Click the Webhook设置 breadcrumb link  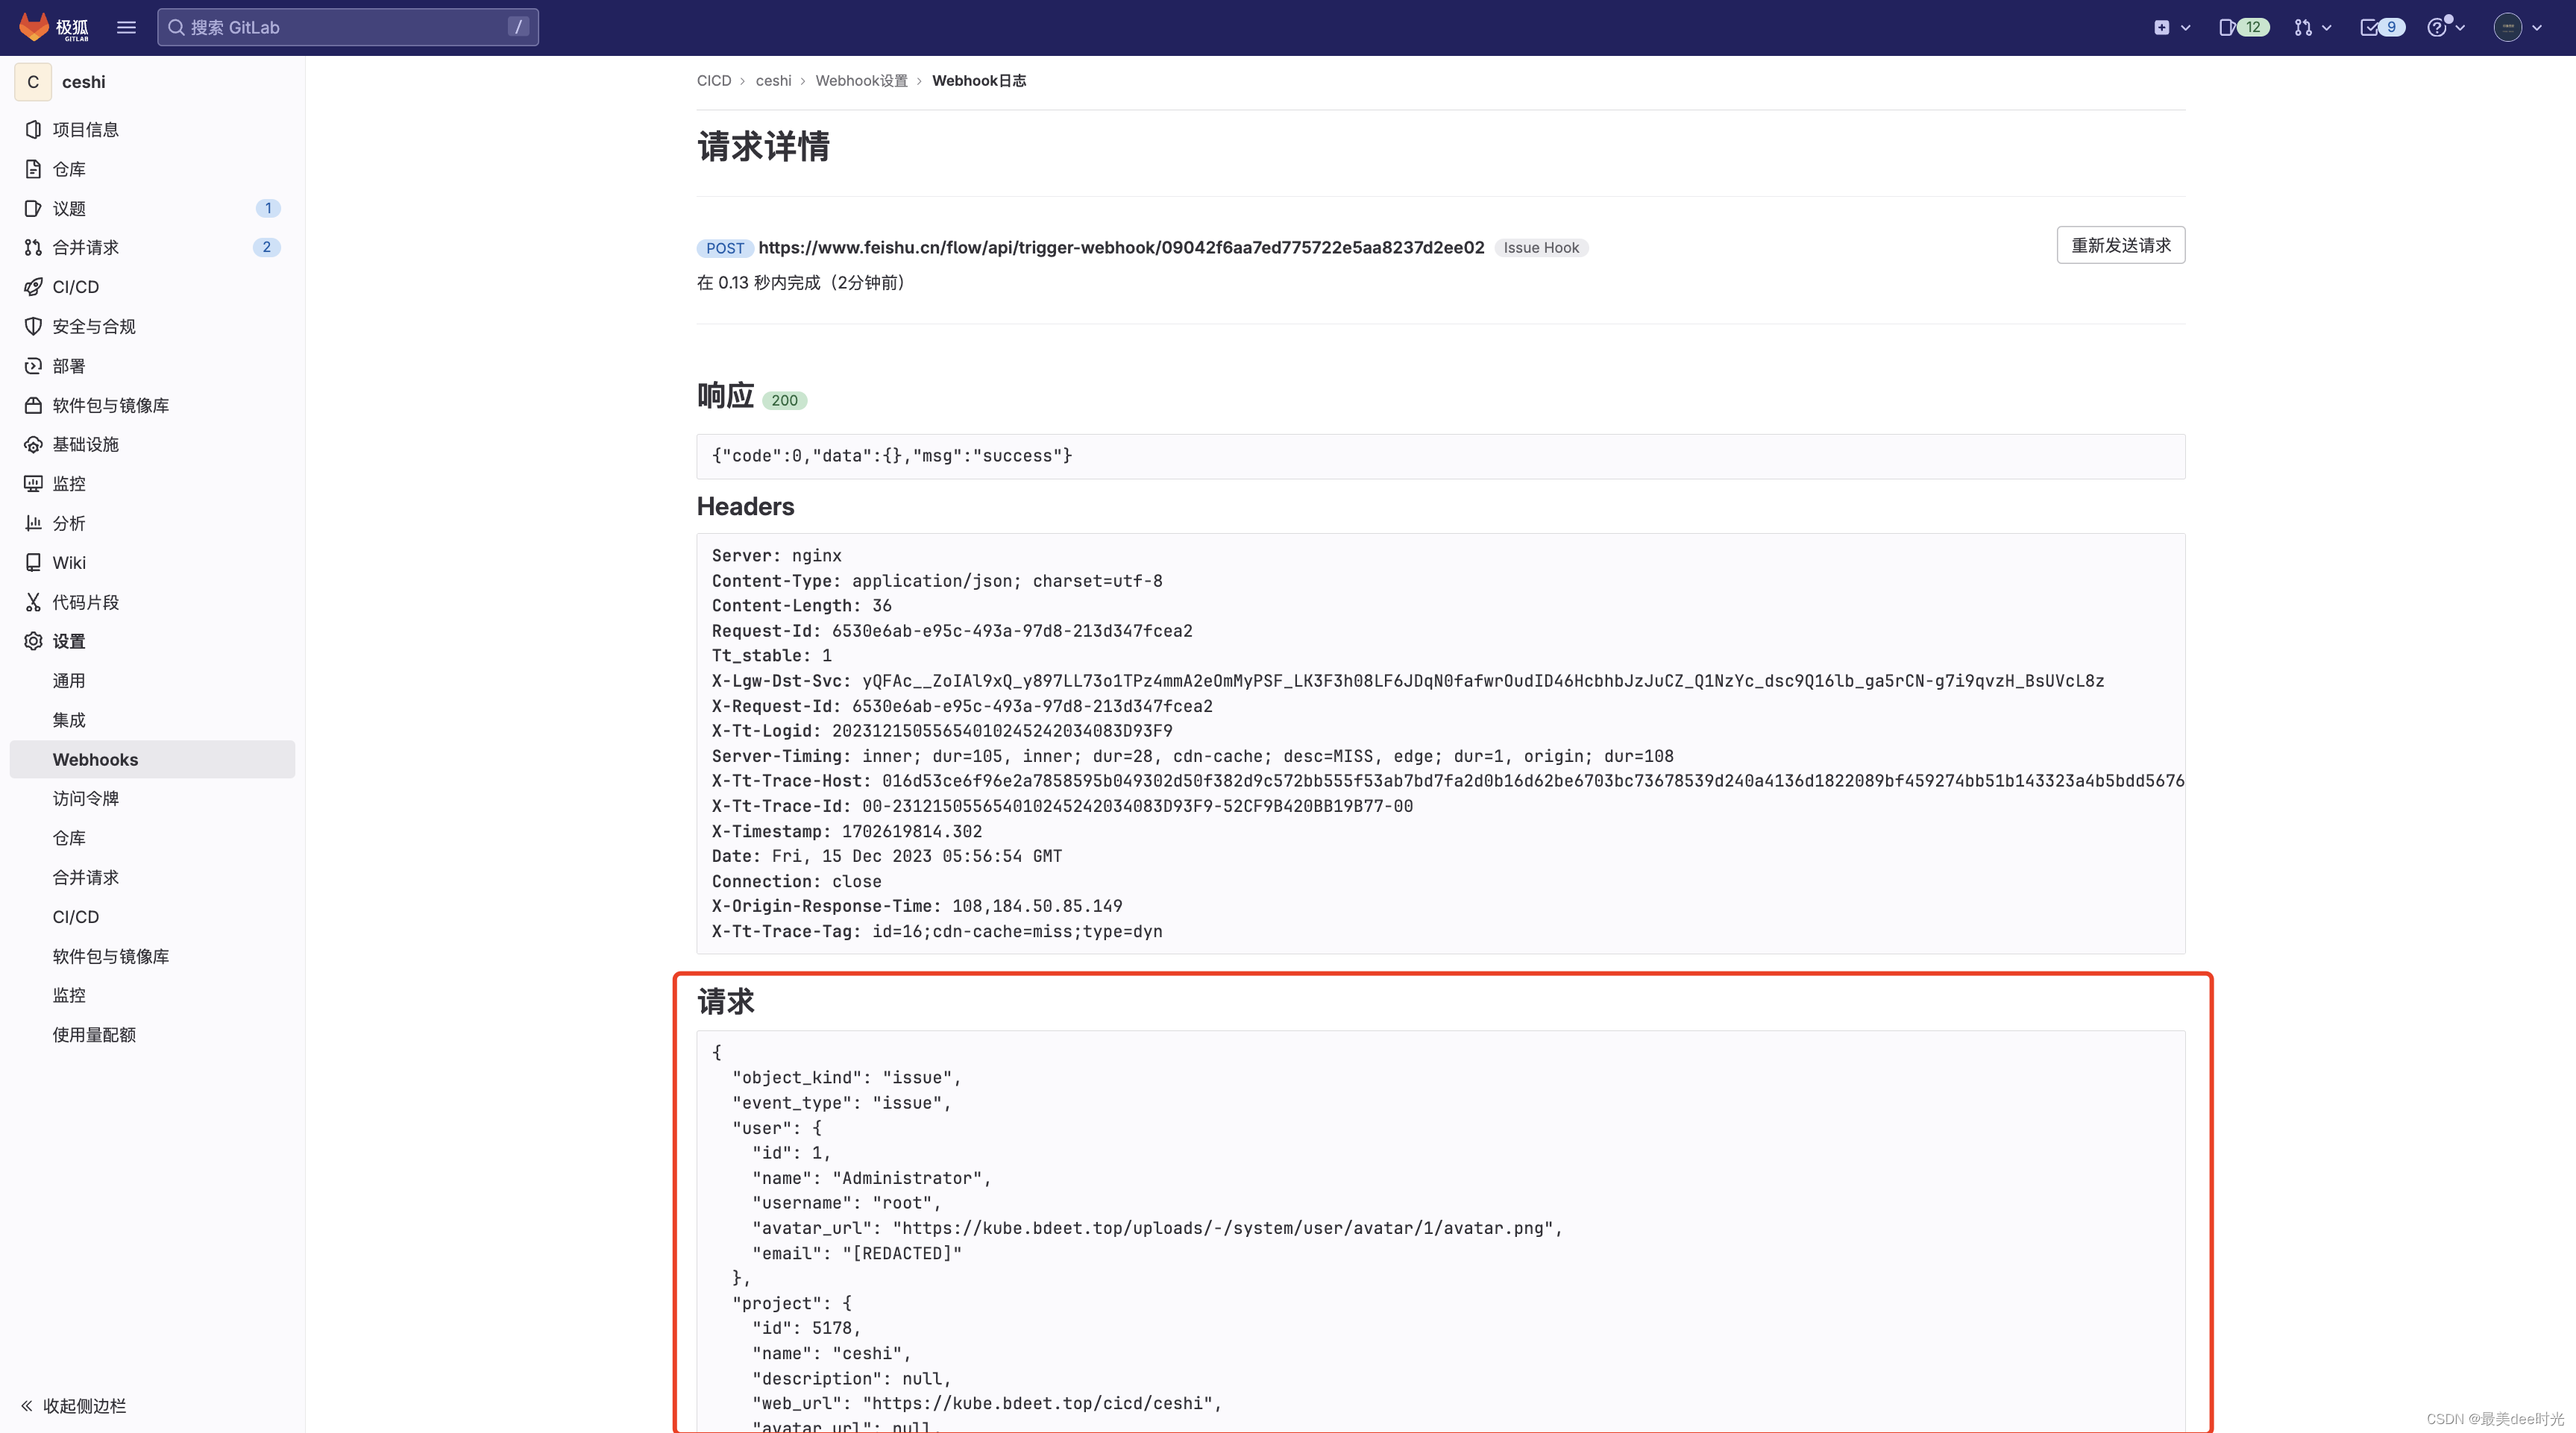click(861, 81)
